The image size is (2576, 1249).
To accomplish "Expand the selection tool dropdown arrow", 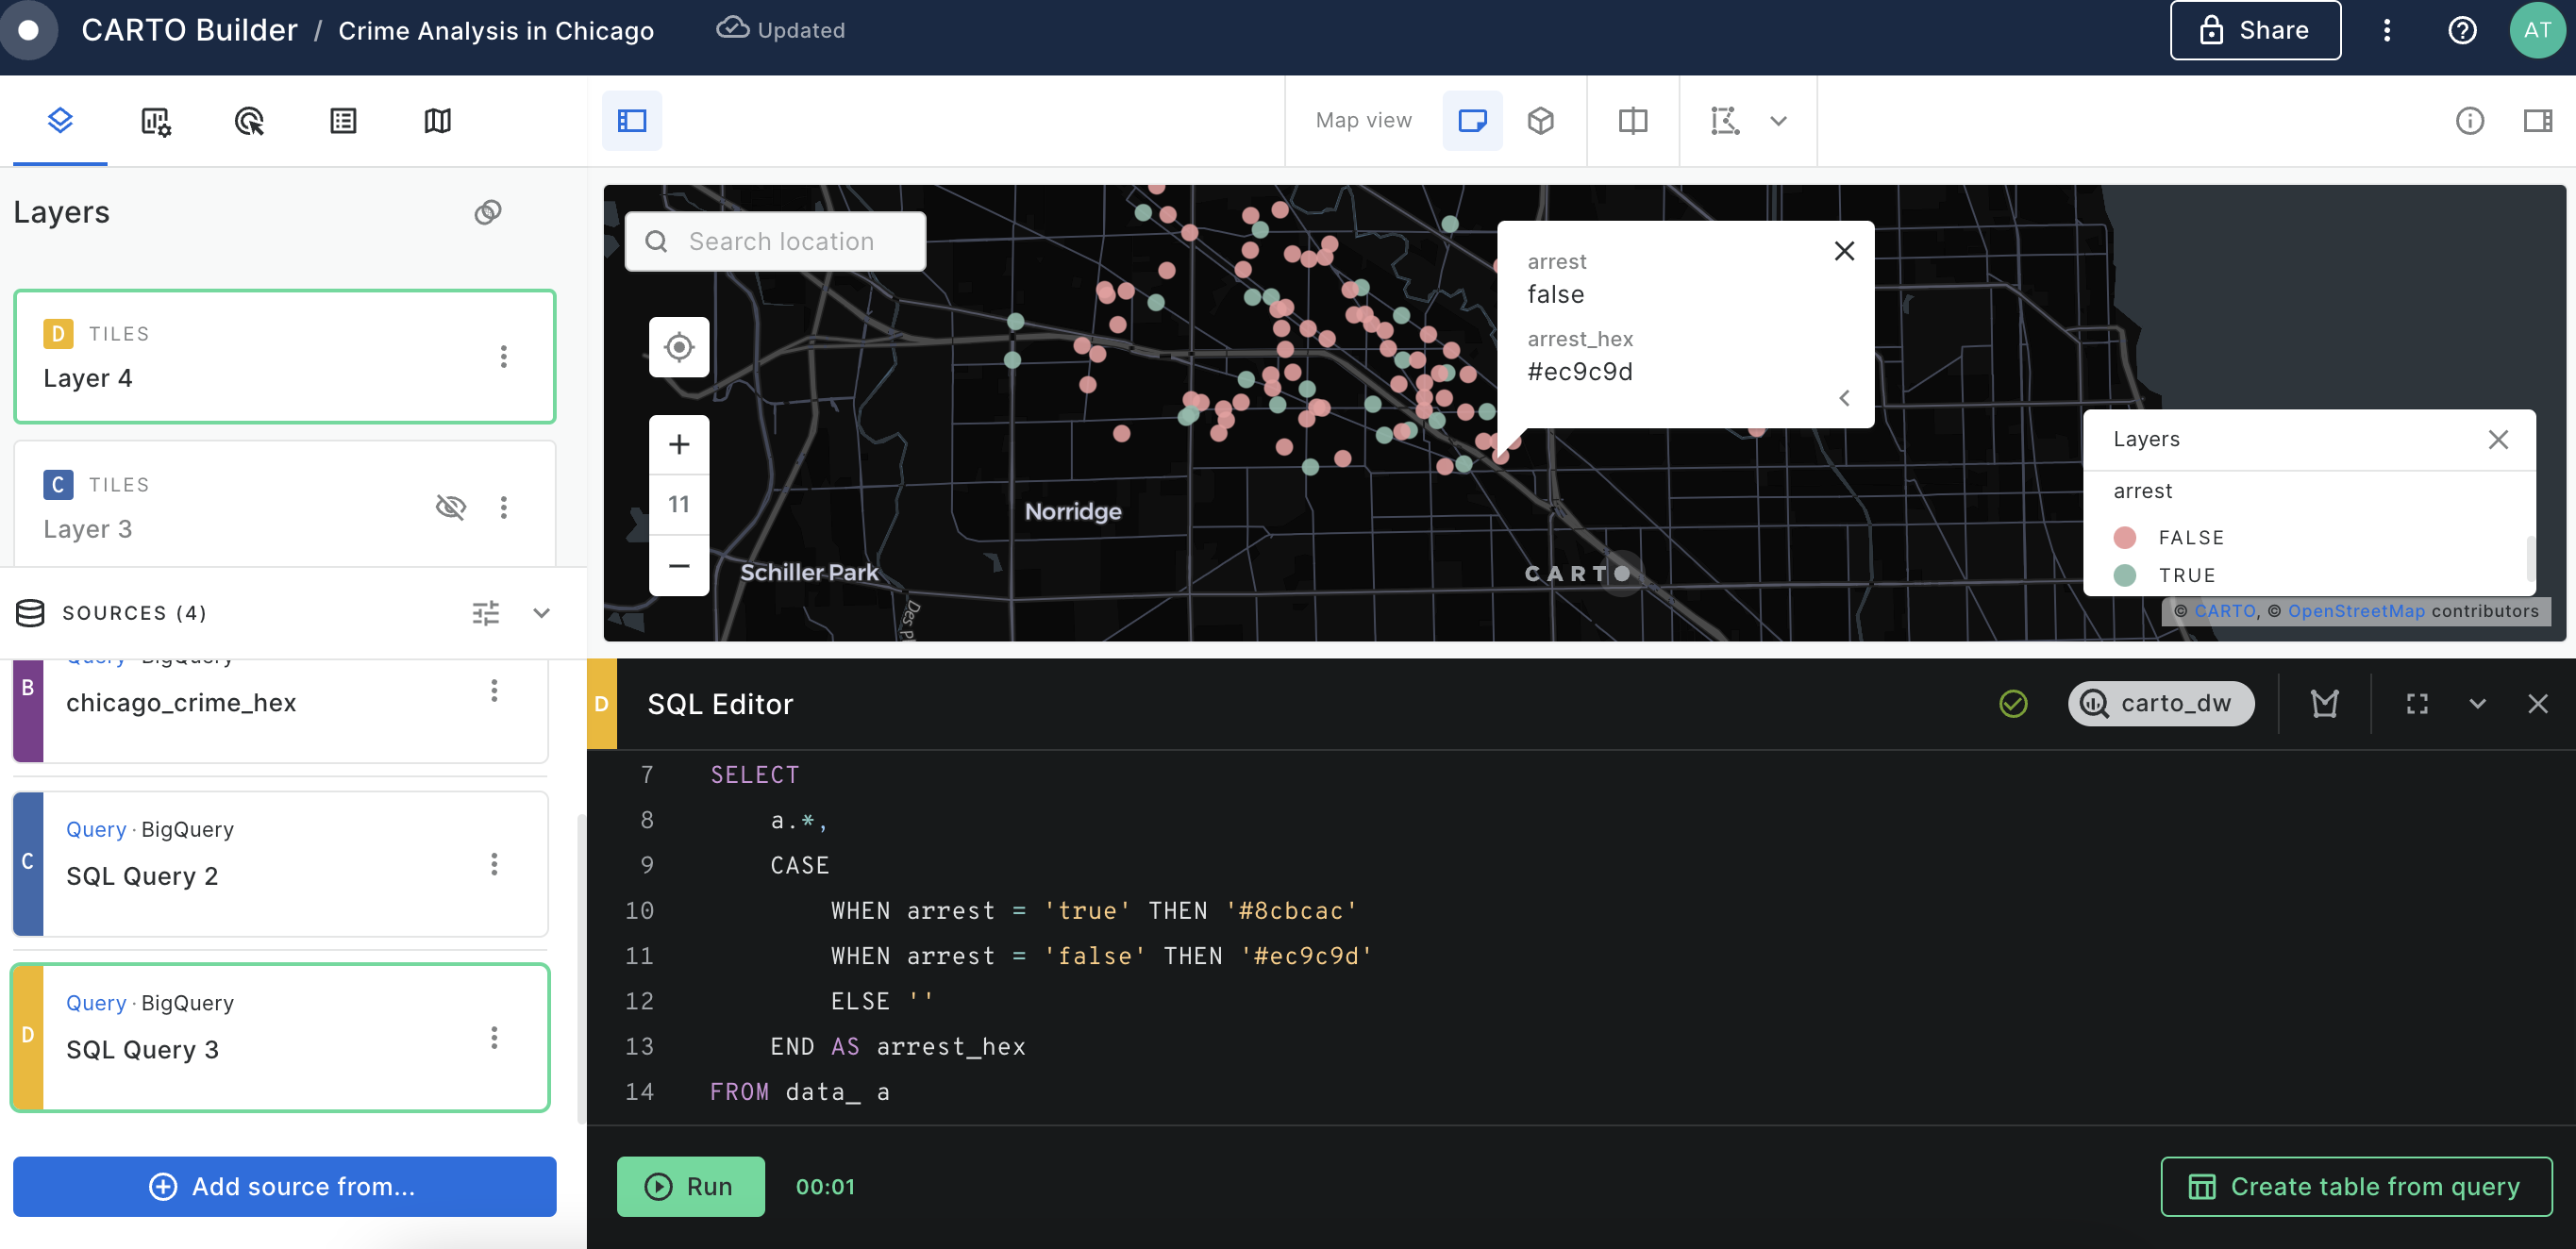I will point(1778,121).
